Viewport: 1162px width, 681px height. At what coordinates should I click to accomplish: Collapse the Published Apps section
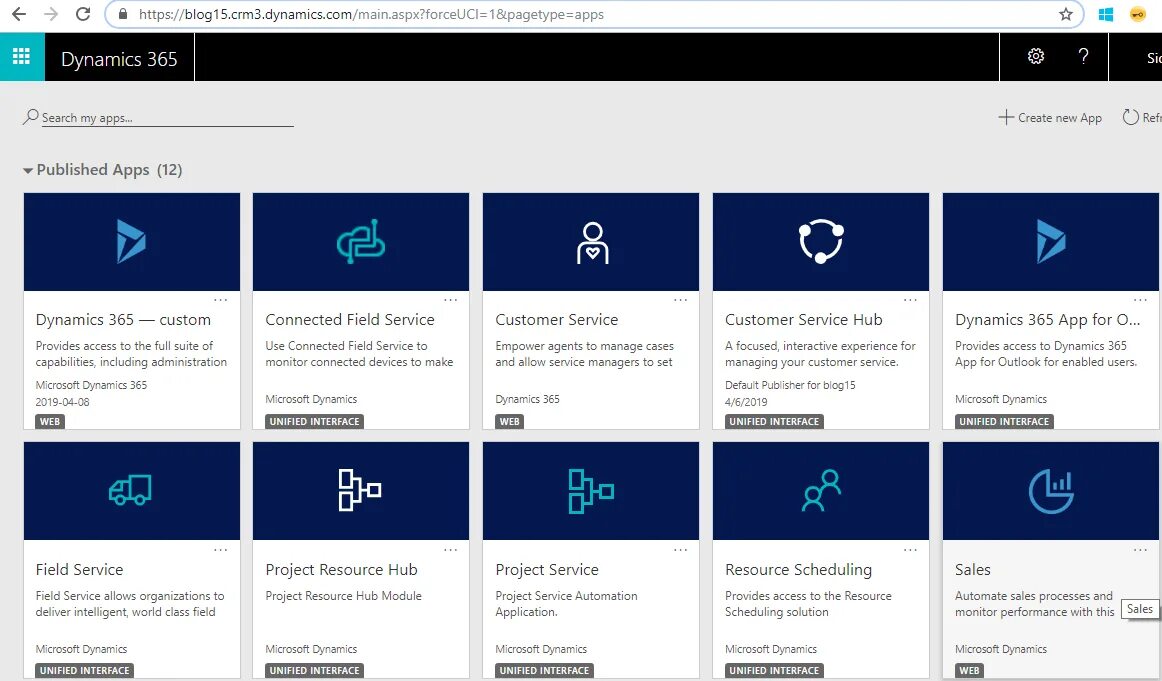pos(28,171)
